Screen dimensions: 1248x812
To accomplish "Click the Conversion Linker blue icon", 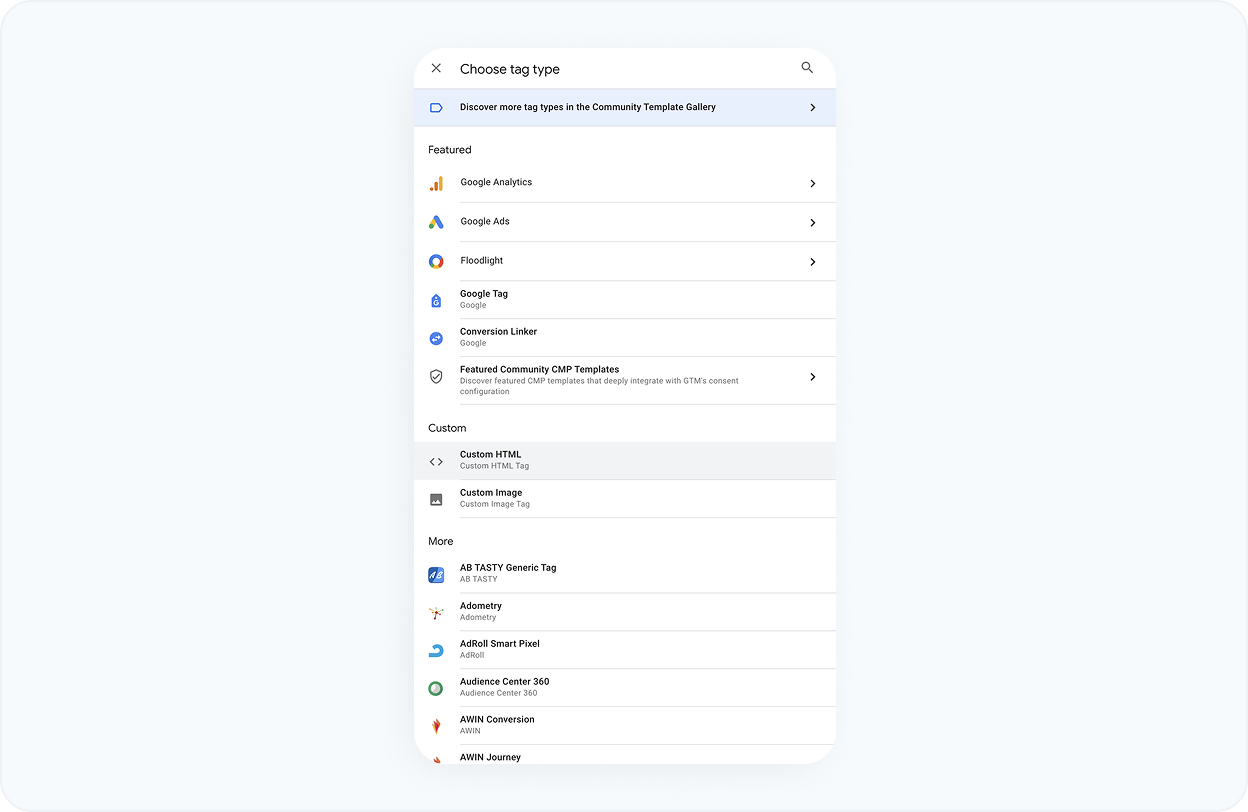I will tap(436, 338).
